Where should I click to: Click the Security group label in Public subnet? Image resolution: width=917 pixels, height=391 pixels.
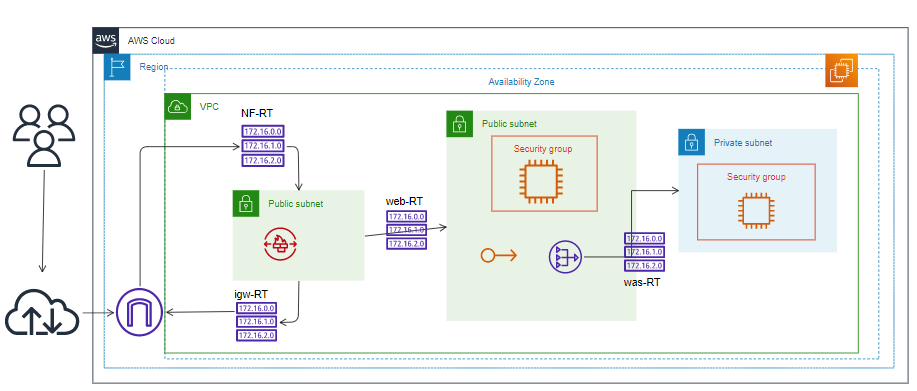pos(543,149)
